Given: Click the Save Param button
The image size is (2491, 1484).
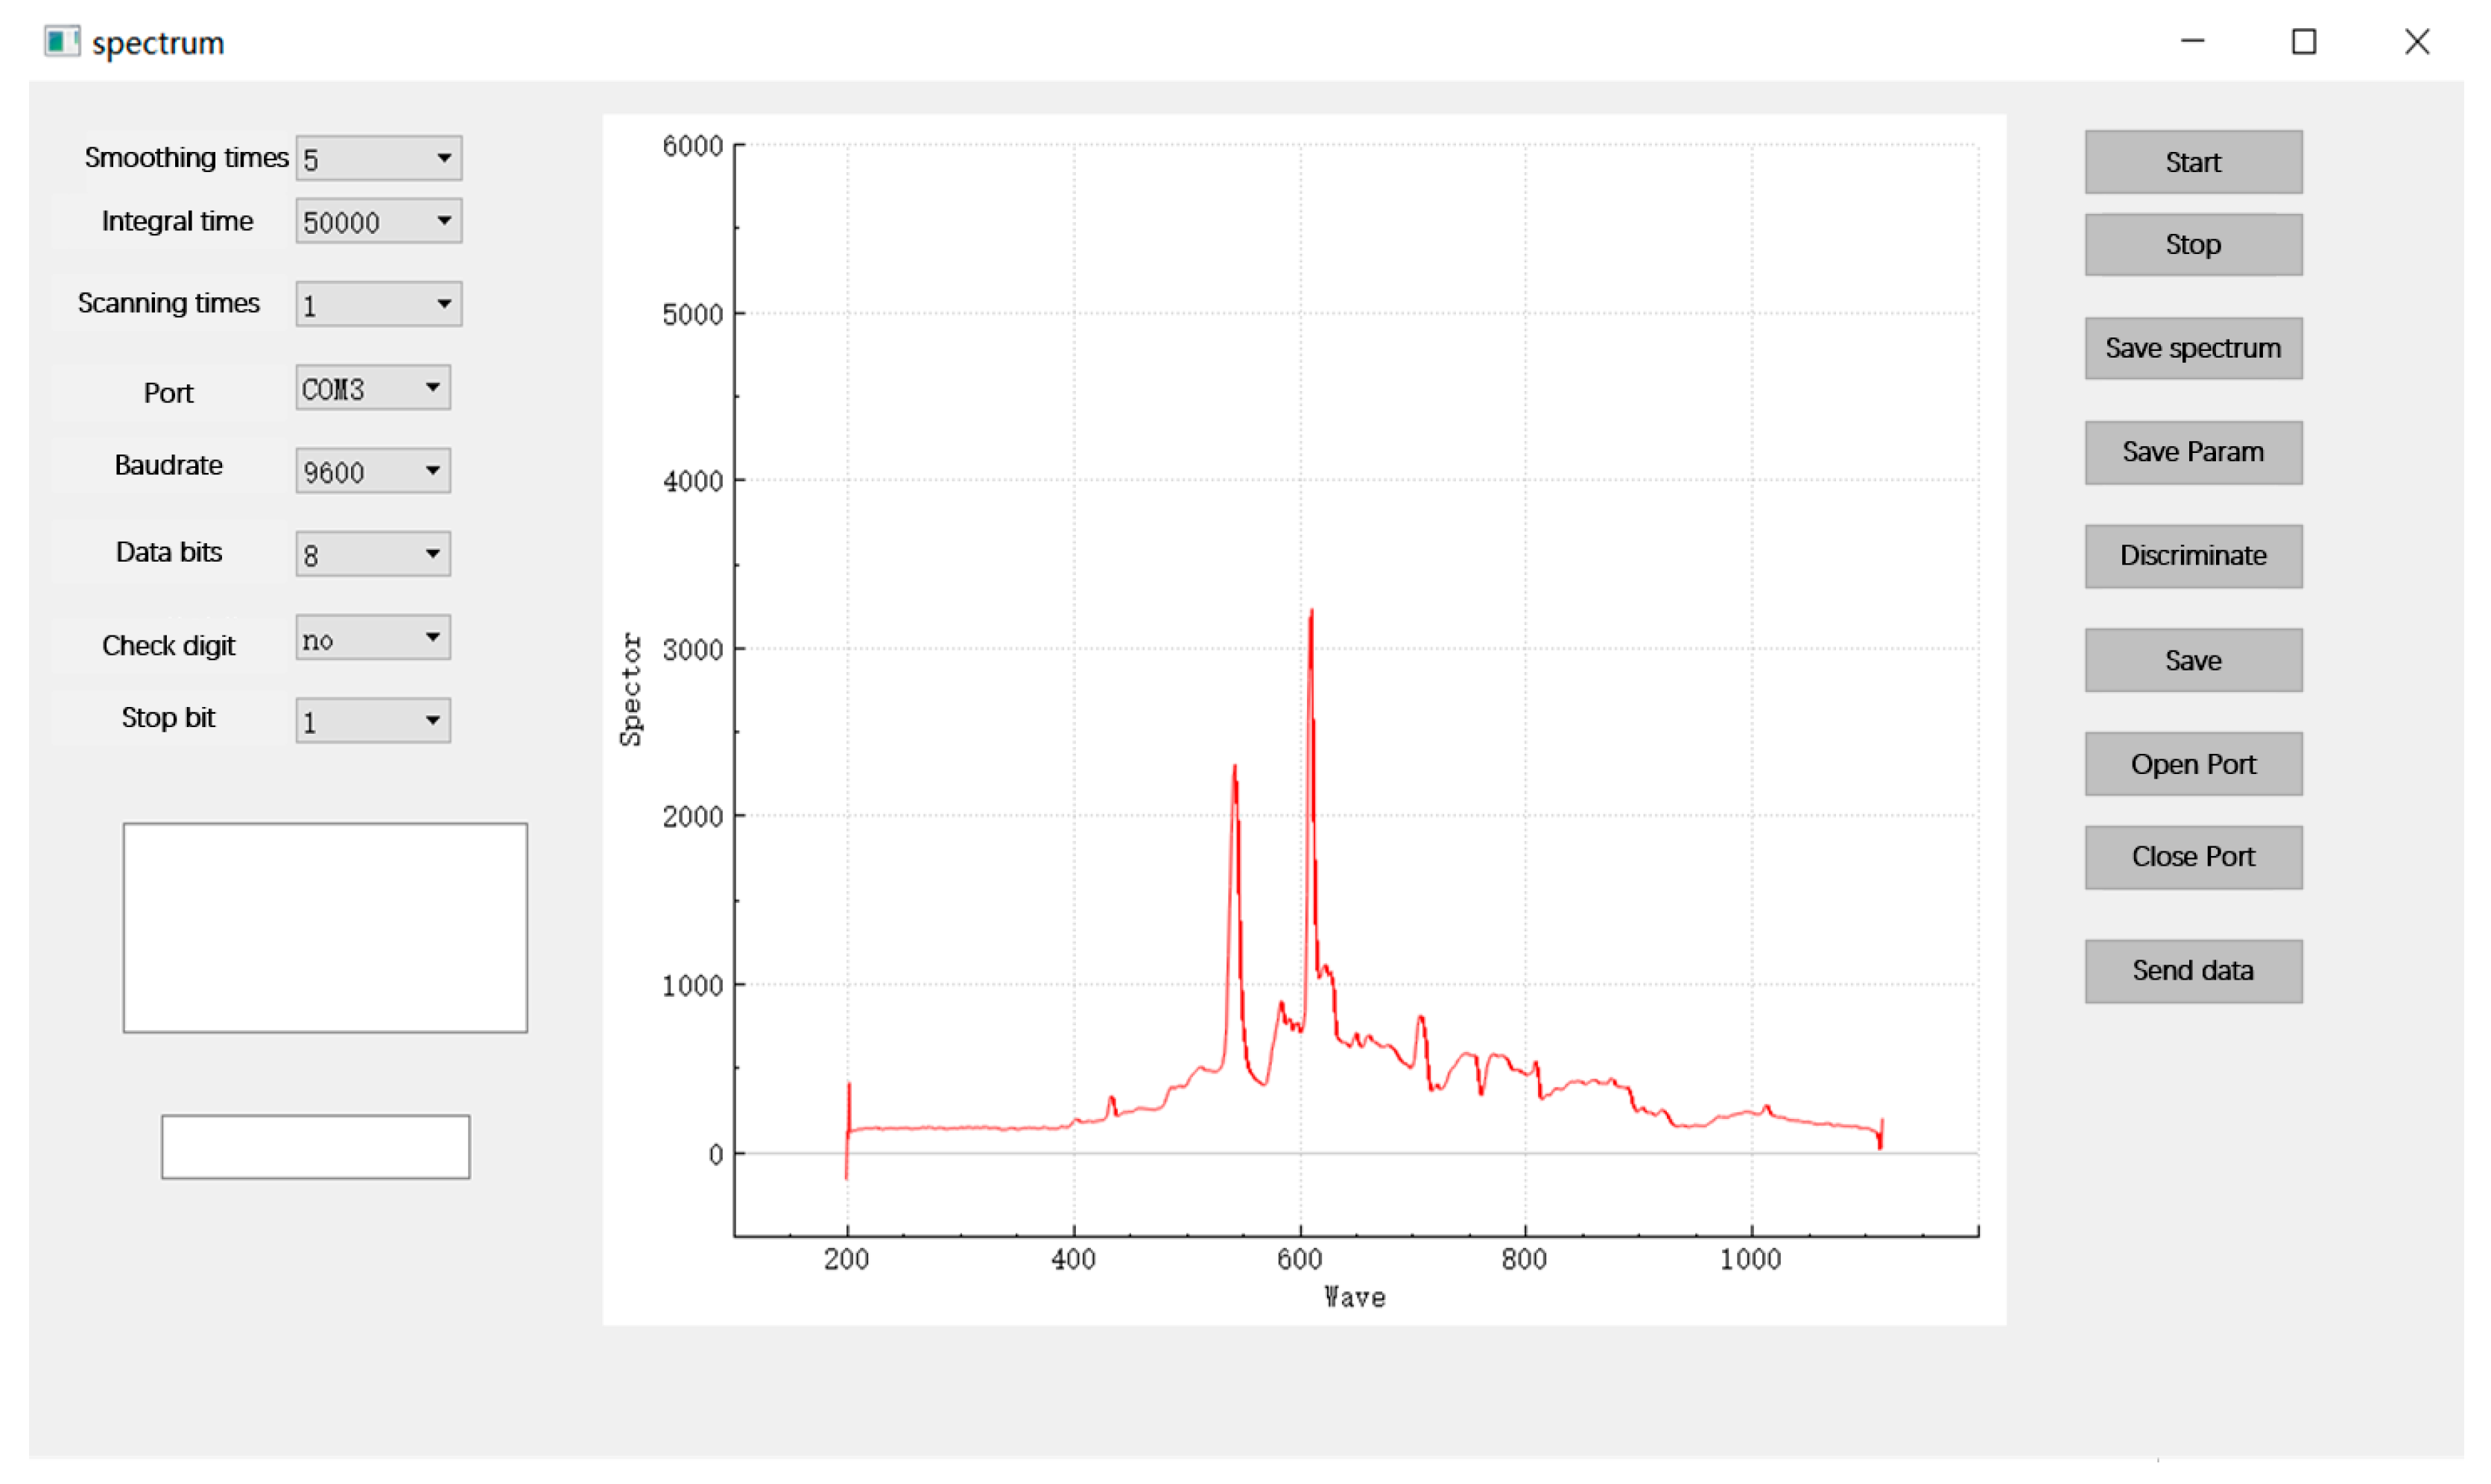Looking at the screenshot, I should click(2193, 452).
